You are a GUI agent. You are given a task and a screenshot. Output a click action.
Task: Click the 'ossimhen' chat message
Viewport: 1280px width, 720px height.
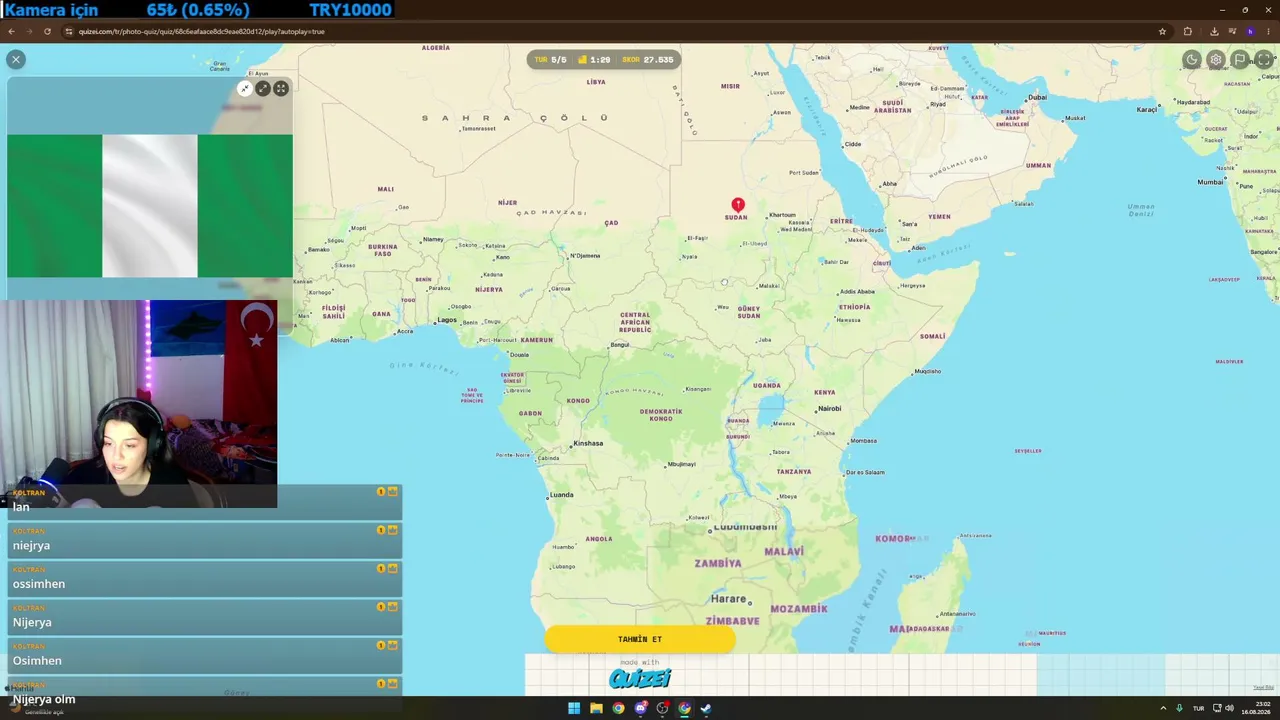[x=205, y=579]
